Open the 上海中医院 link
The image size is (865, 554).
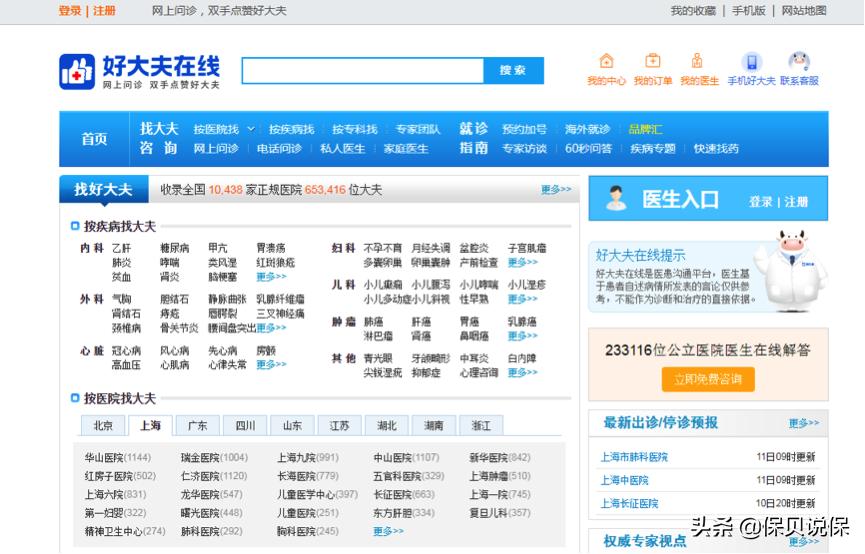[x=624, y=480]
